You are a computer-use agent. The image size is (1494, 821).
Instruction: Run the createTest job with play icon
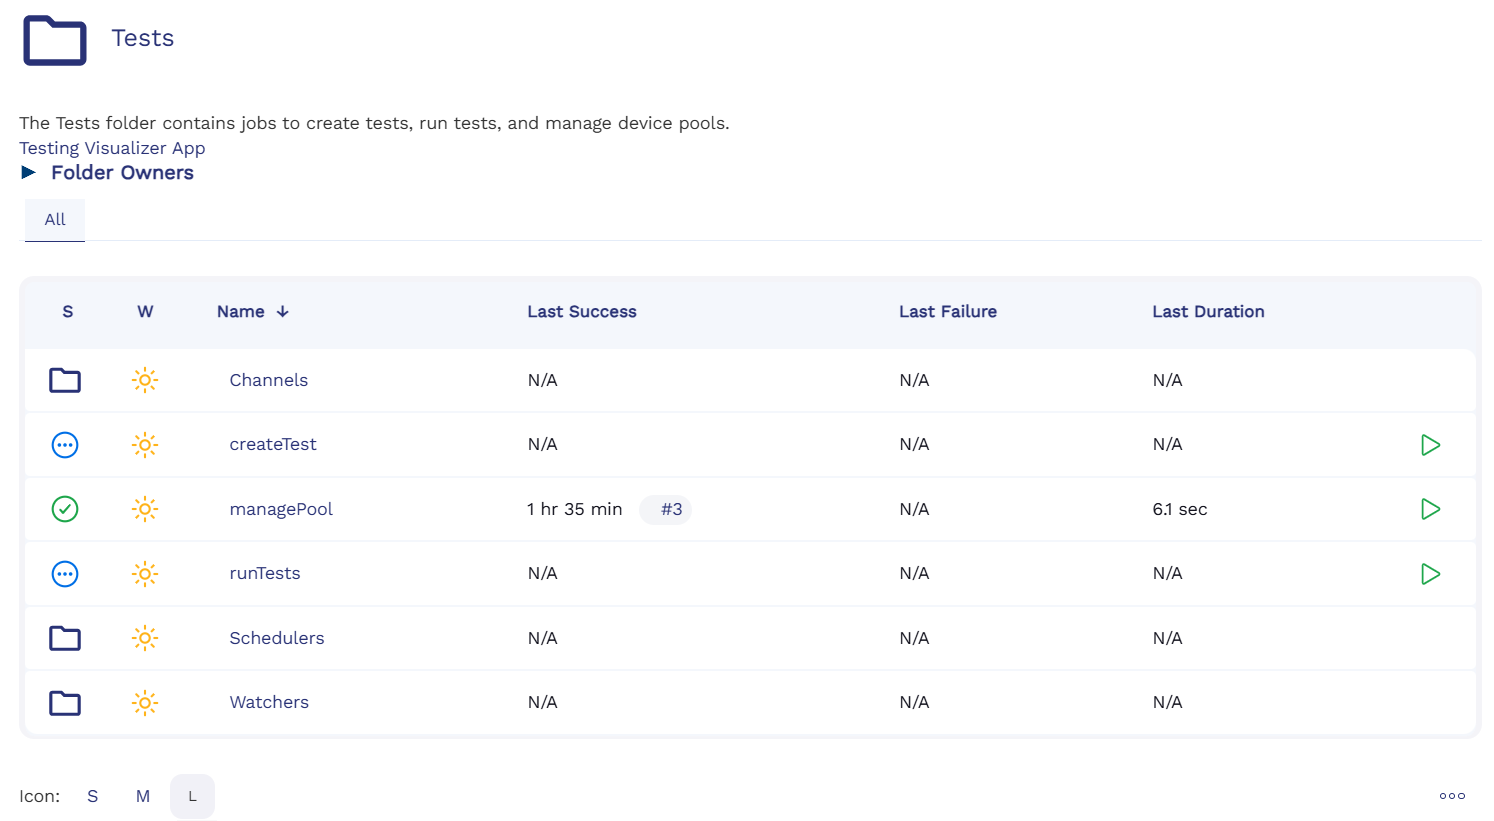pos(1430,445)
